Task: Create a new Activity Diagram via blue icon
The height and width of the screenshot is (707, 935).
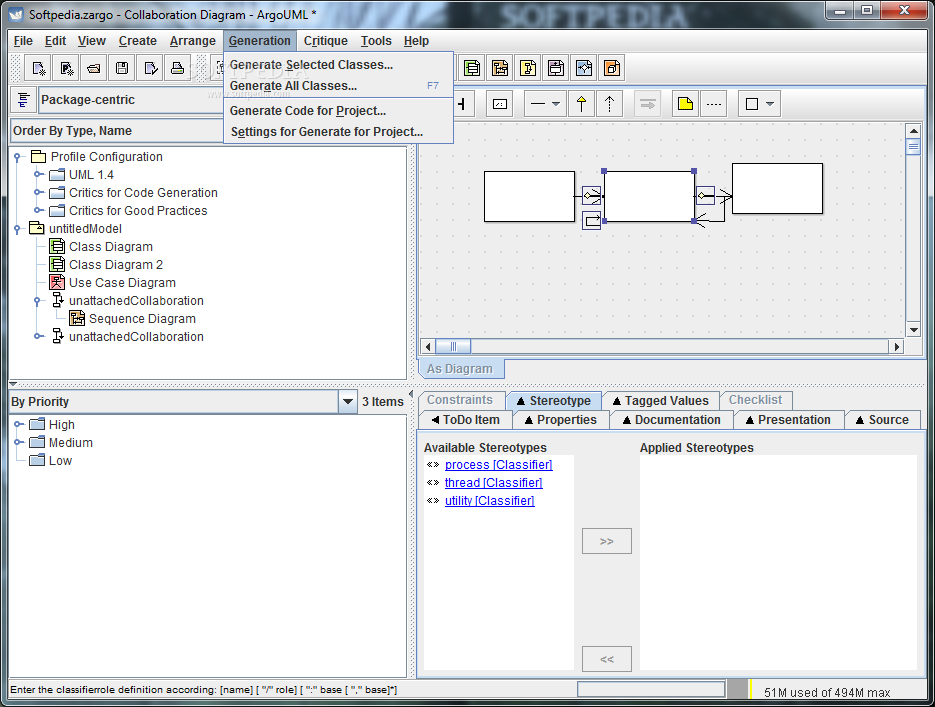Action: tap(584, 68)
